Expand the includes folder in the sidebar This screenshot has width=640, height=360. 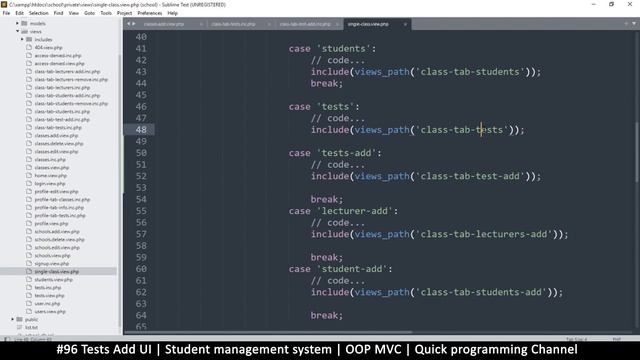[22, 39]
